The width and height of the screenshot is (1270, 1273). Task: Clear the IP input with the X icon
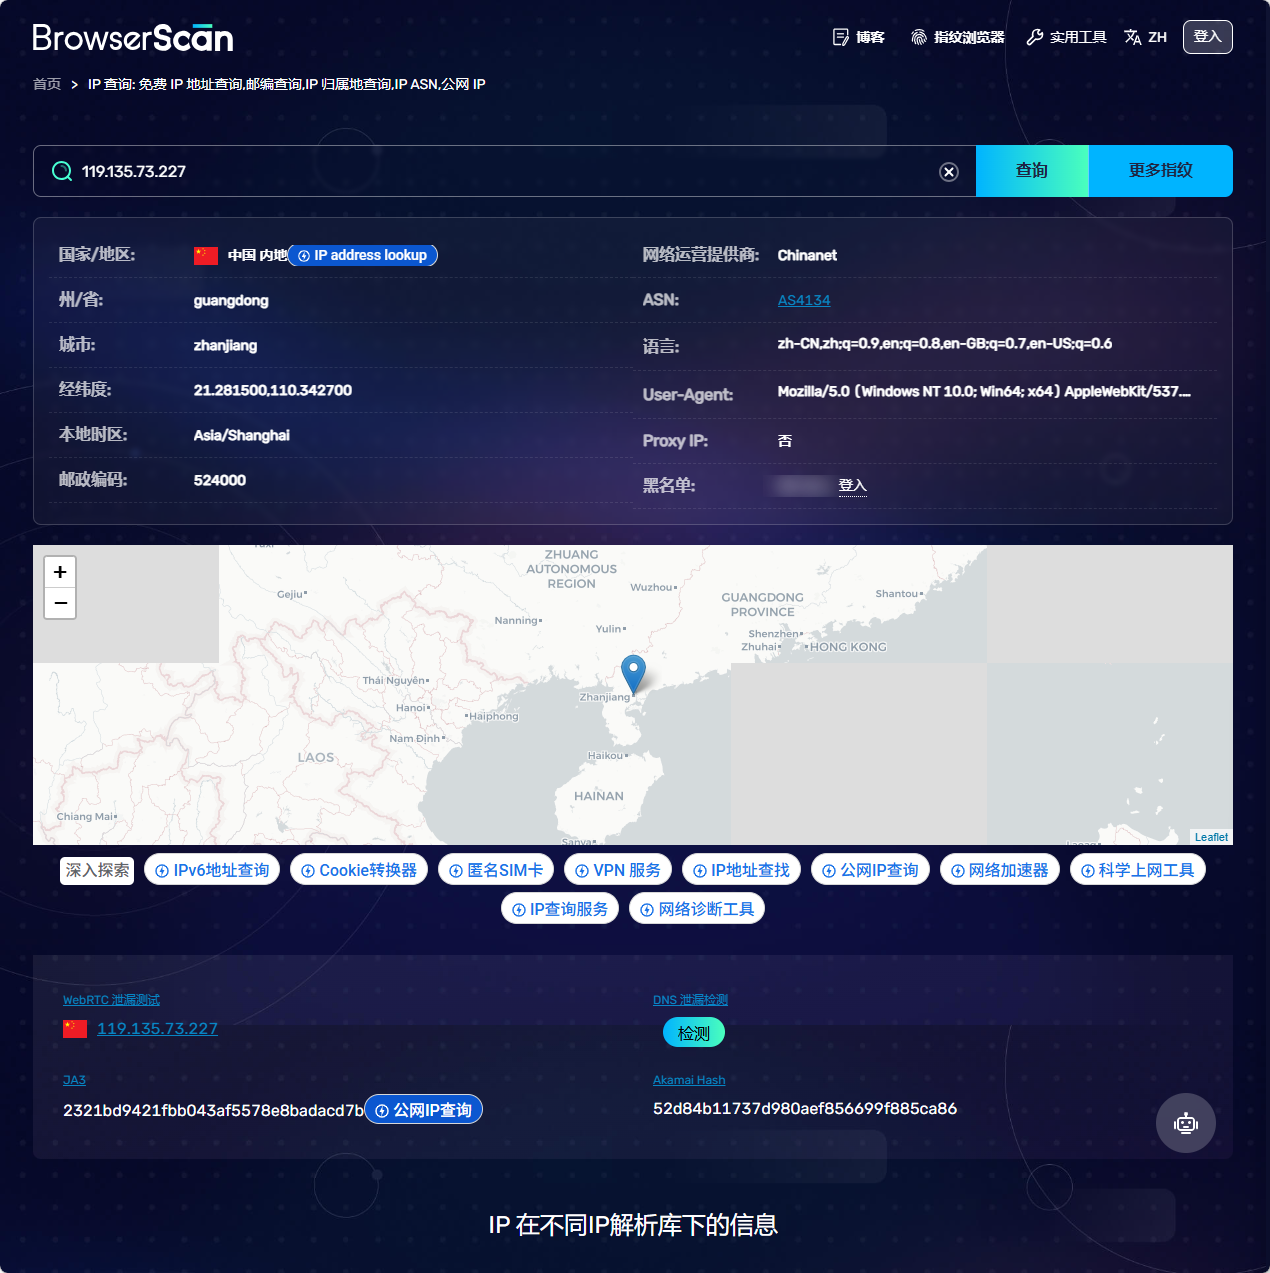(x=948, y=171)
